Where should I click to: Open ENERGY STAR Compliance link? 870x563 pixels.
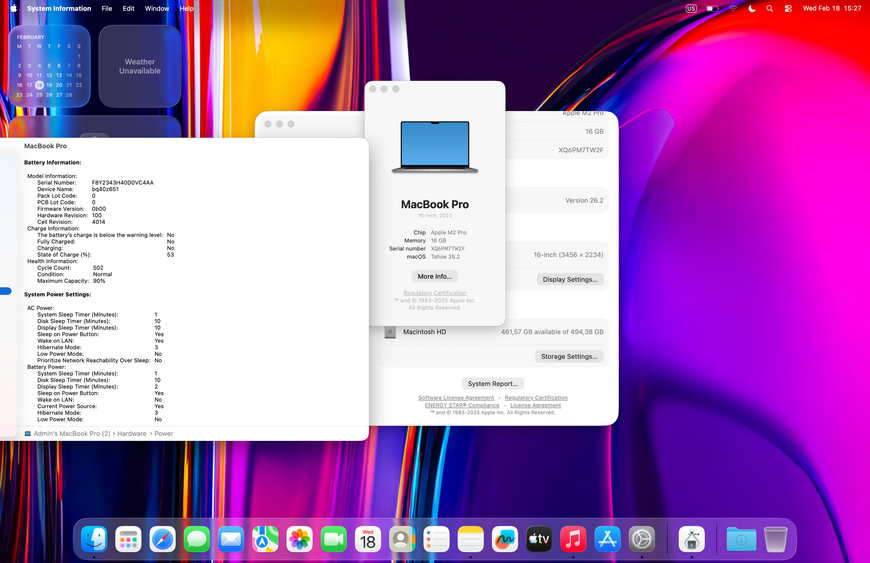point(462,405)
